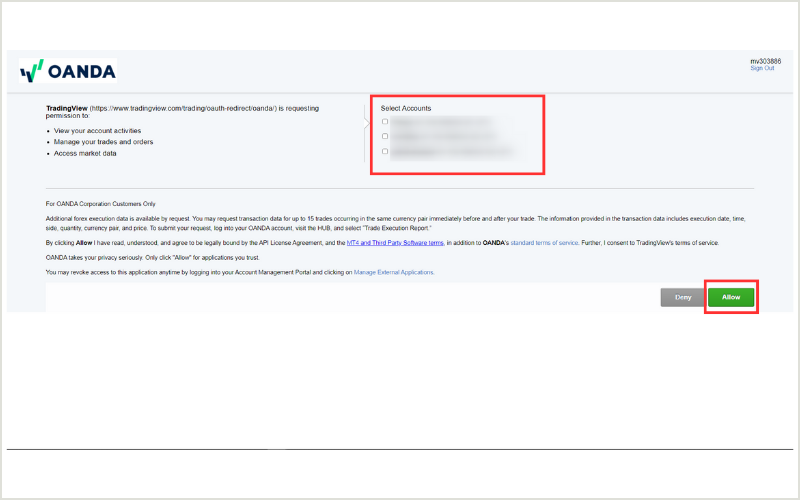Open MT4 and Third Party Software terms link

point(395,243)
